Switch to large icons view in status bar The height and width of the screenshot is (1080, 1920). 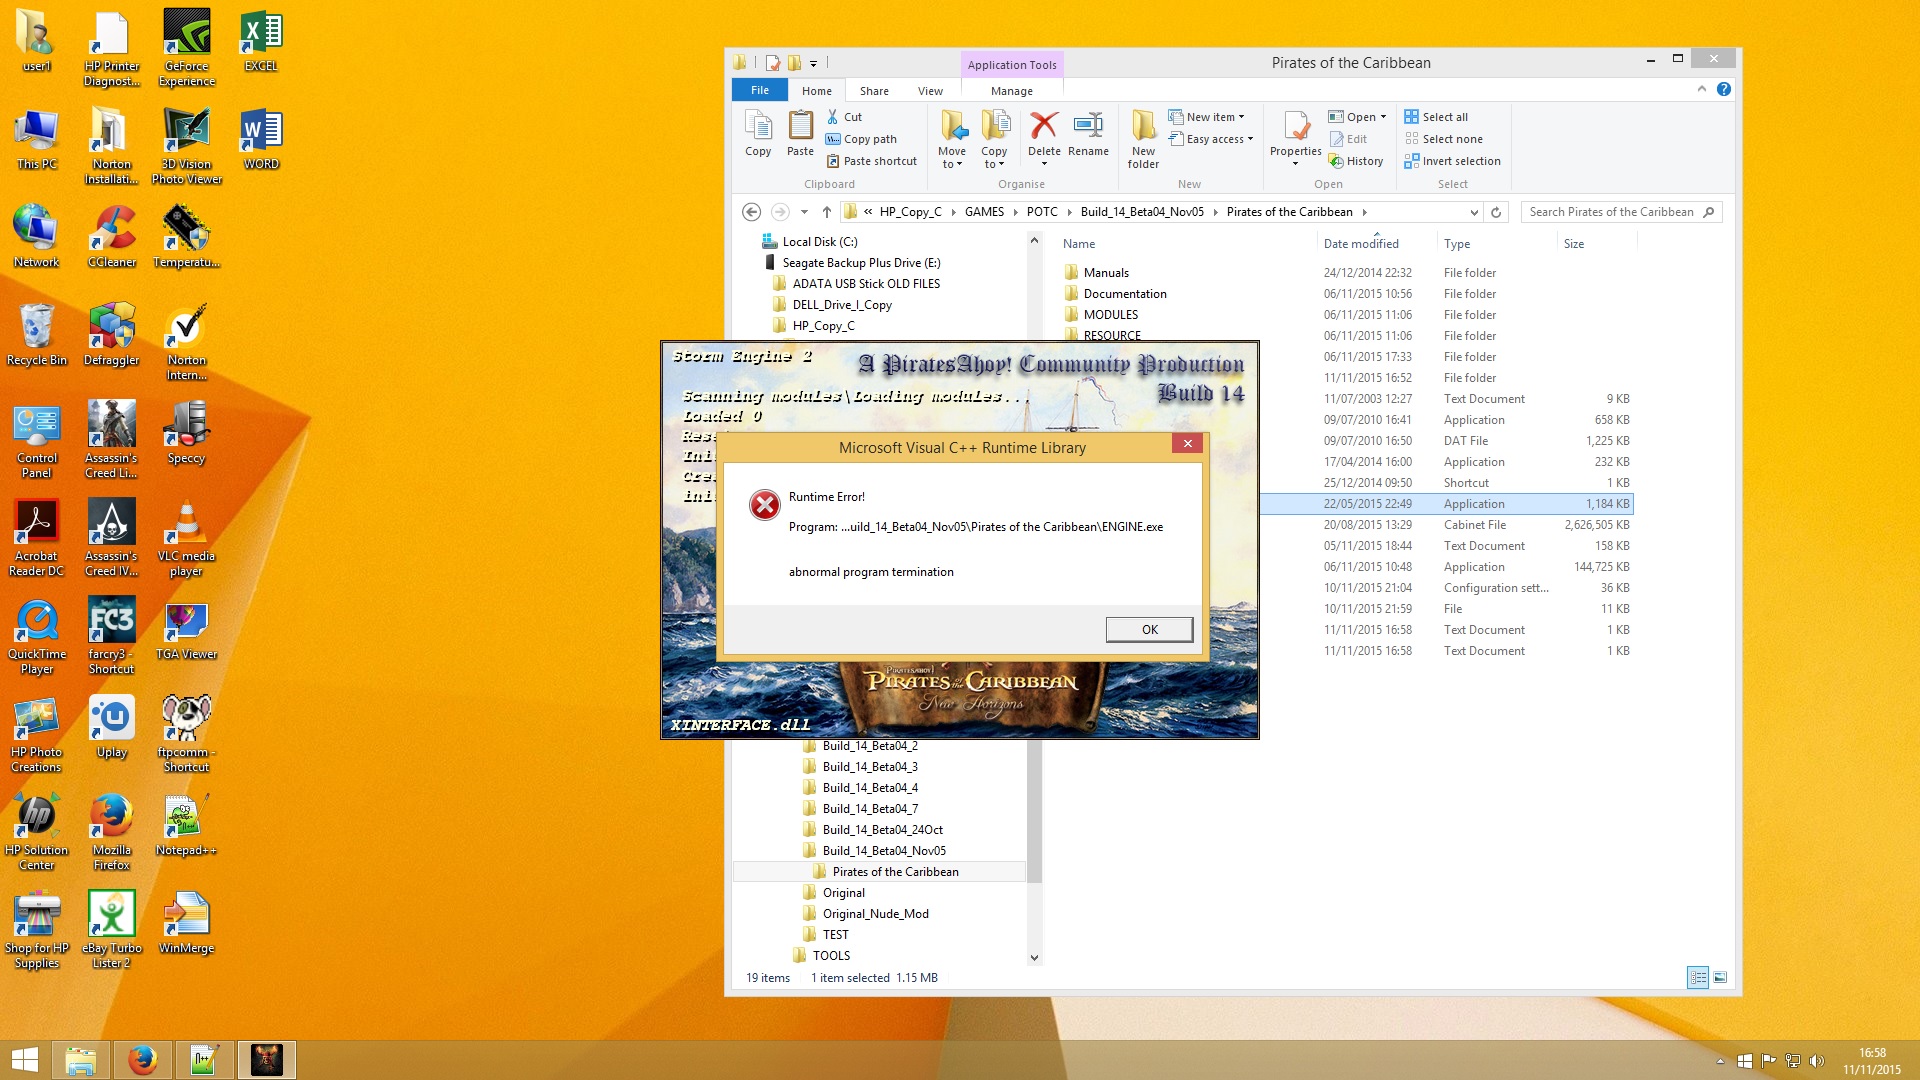(1720, 978)
